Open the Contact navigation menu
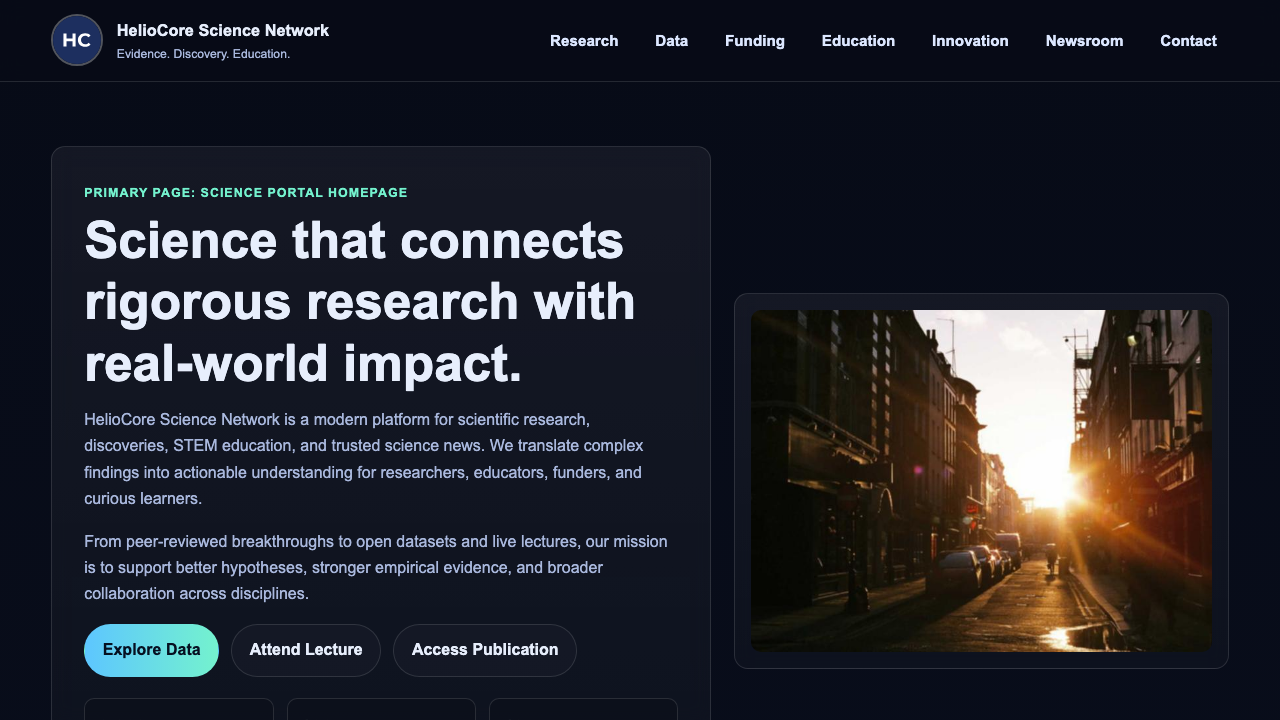Screen dimensions: 1280x720 [x=1188, y=41]
